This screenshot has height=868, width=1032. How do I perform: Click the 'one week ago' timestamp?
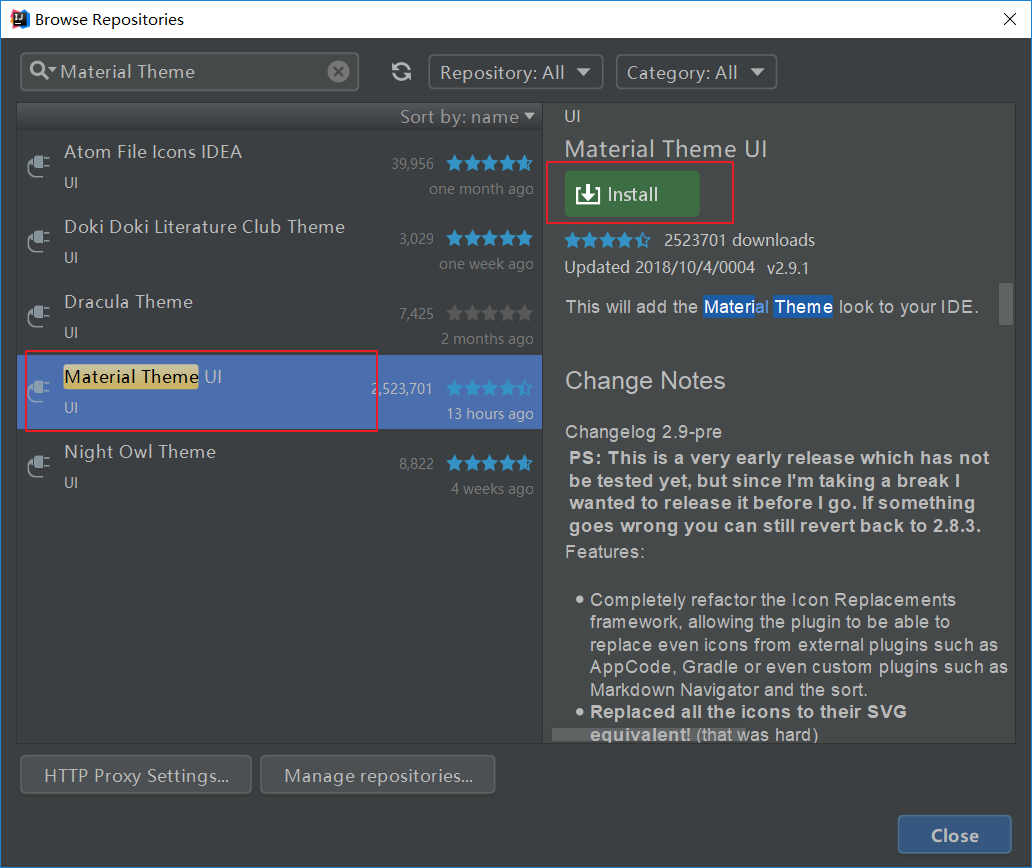tap(486, 264)
